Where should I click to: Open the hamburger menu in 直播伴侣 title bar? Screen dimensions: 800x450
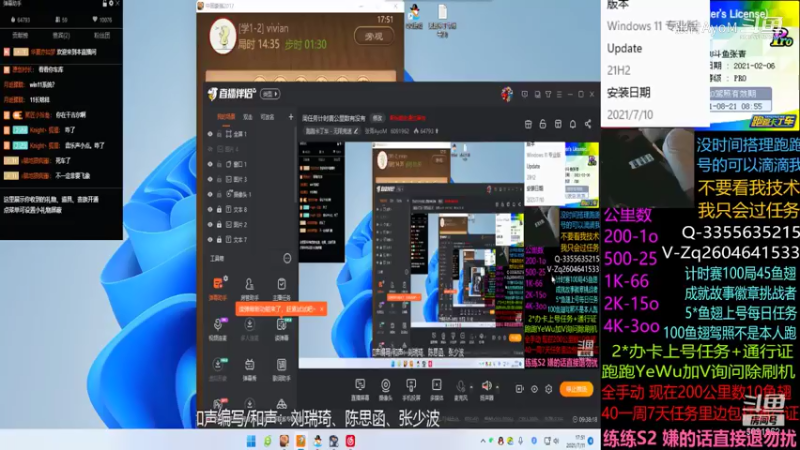point(559,94)
